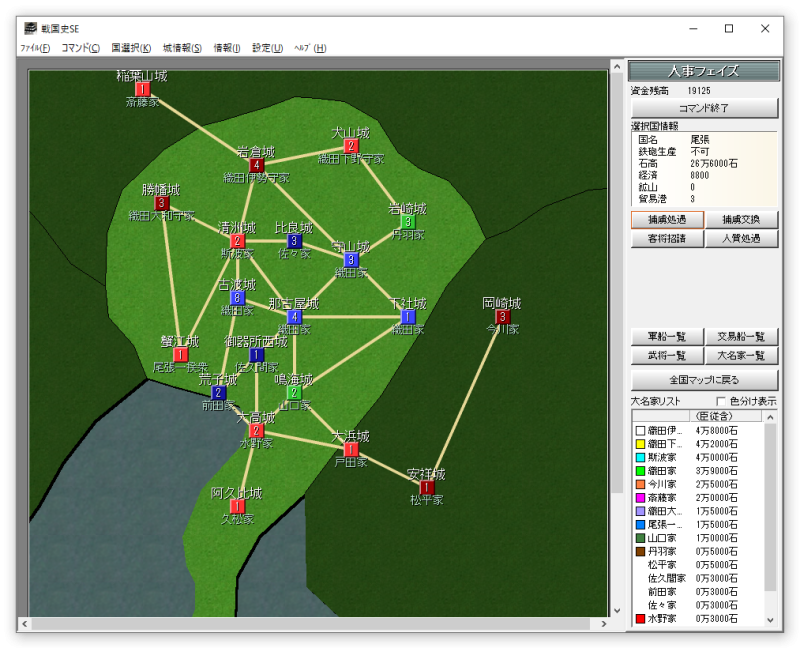Click the 荒子城 castle marker
The height and width of the screenshot is (648, 800).
click(218, 393)
